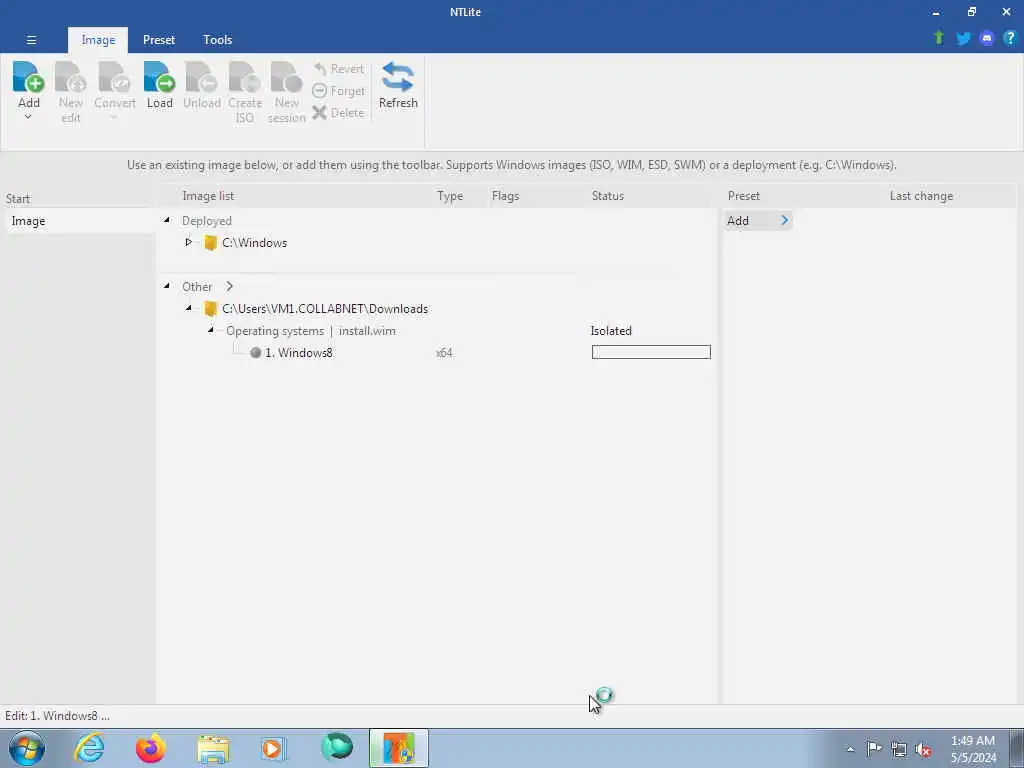Open the Discord link icon

[987, 39]
